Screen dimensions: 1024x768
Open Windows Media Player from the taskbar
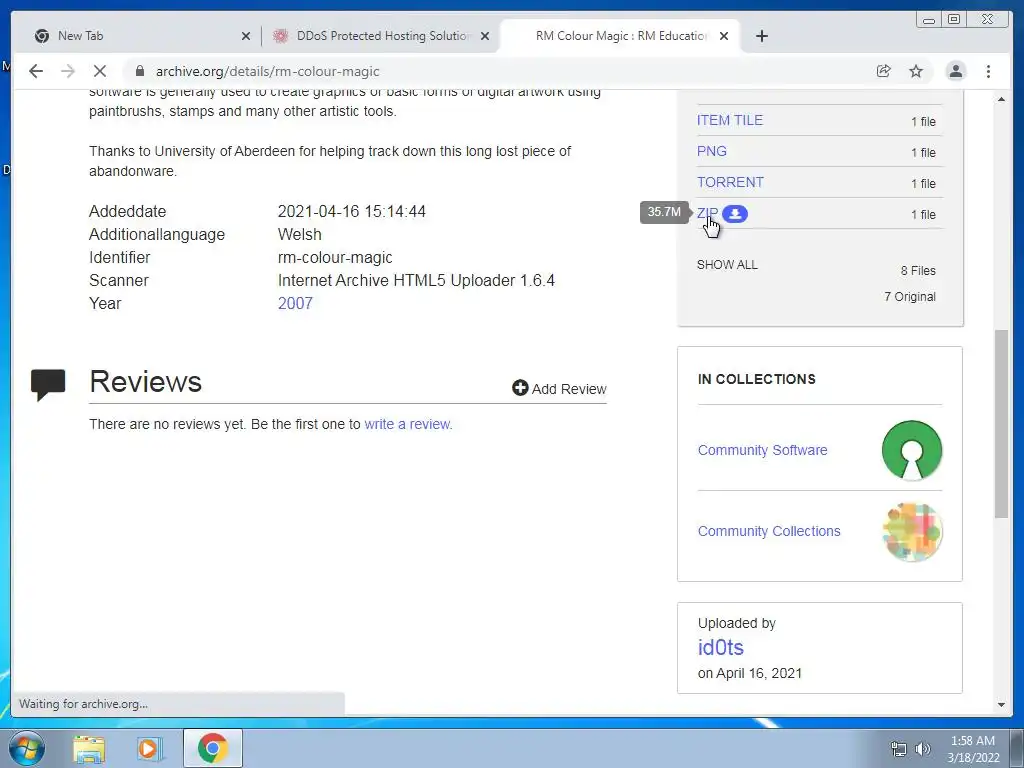tap(149, 749)
